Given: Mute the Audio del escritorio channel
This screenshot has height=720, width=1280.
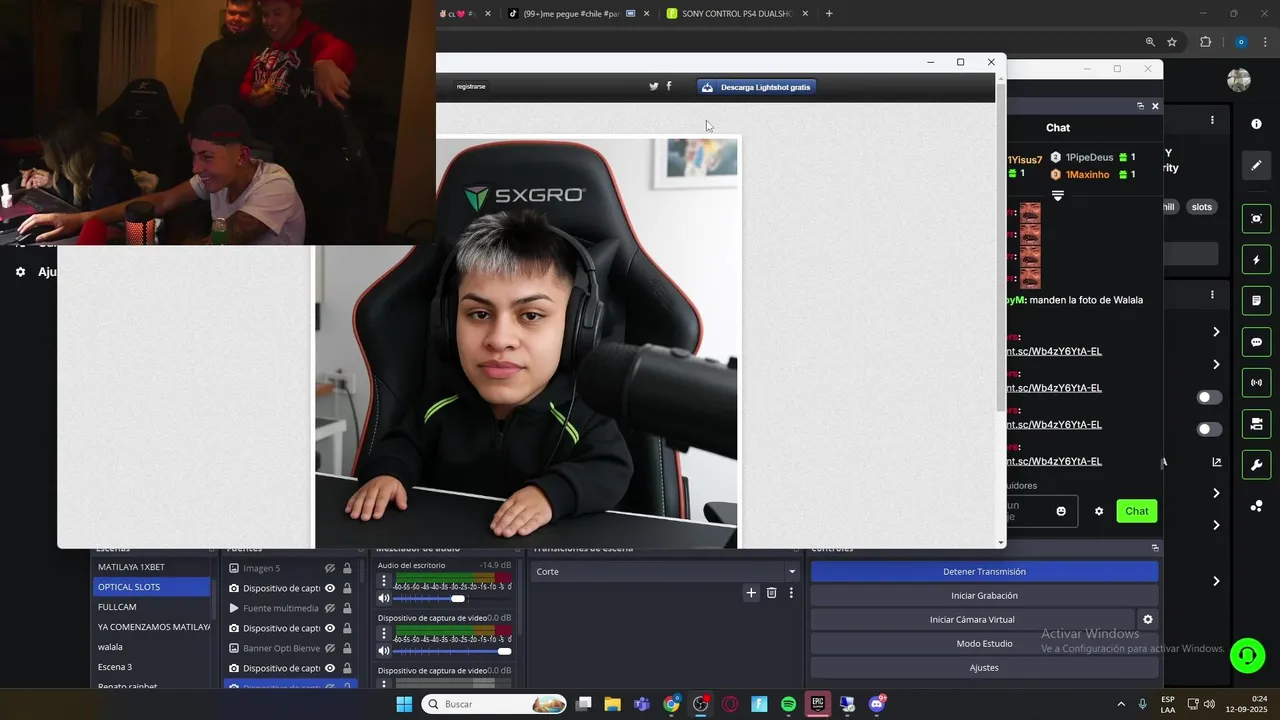Looking at the screenshot, I should pyautogui.click(x=384, y=598).
